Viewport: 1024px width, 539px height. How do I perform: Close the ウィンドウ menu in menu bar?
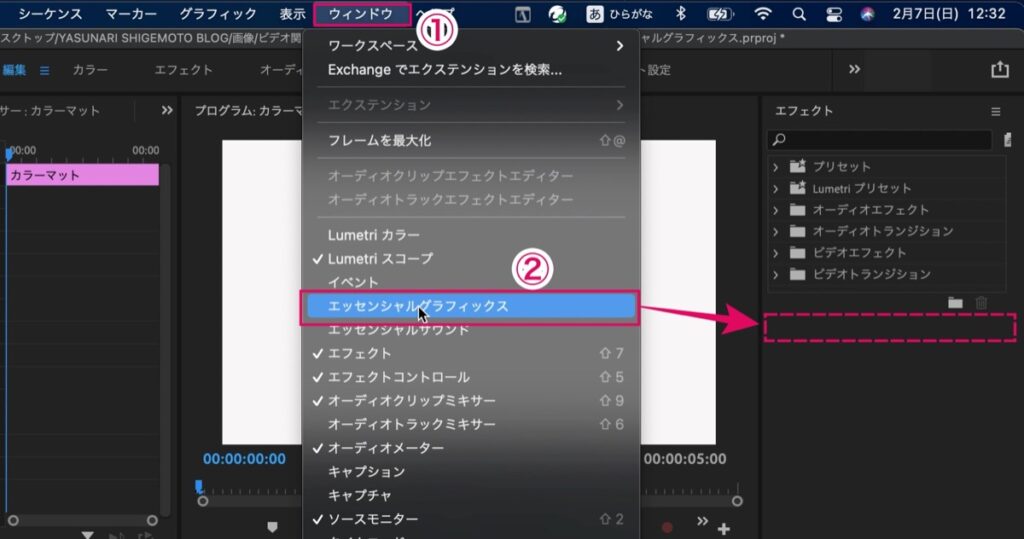click(361, 14)
